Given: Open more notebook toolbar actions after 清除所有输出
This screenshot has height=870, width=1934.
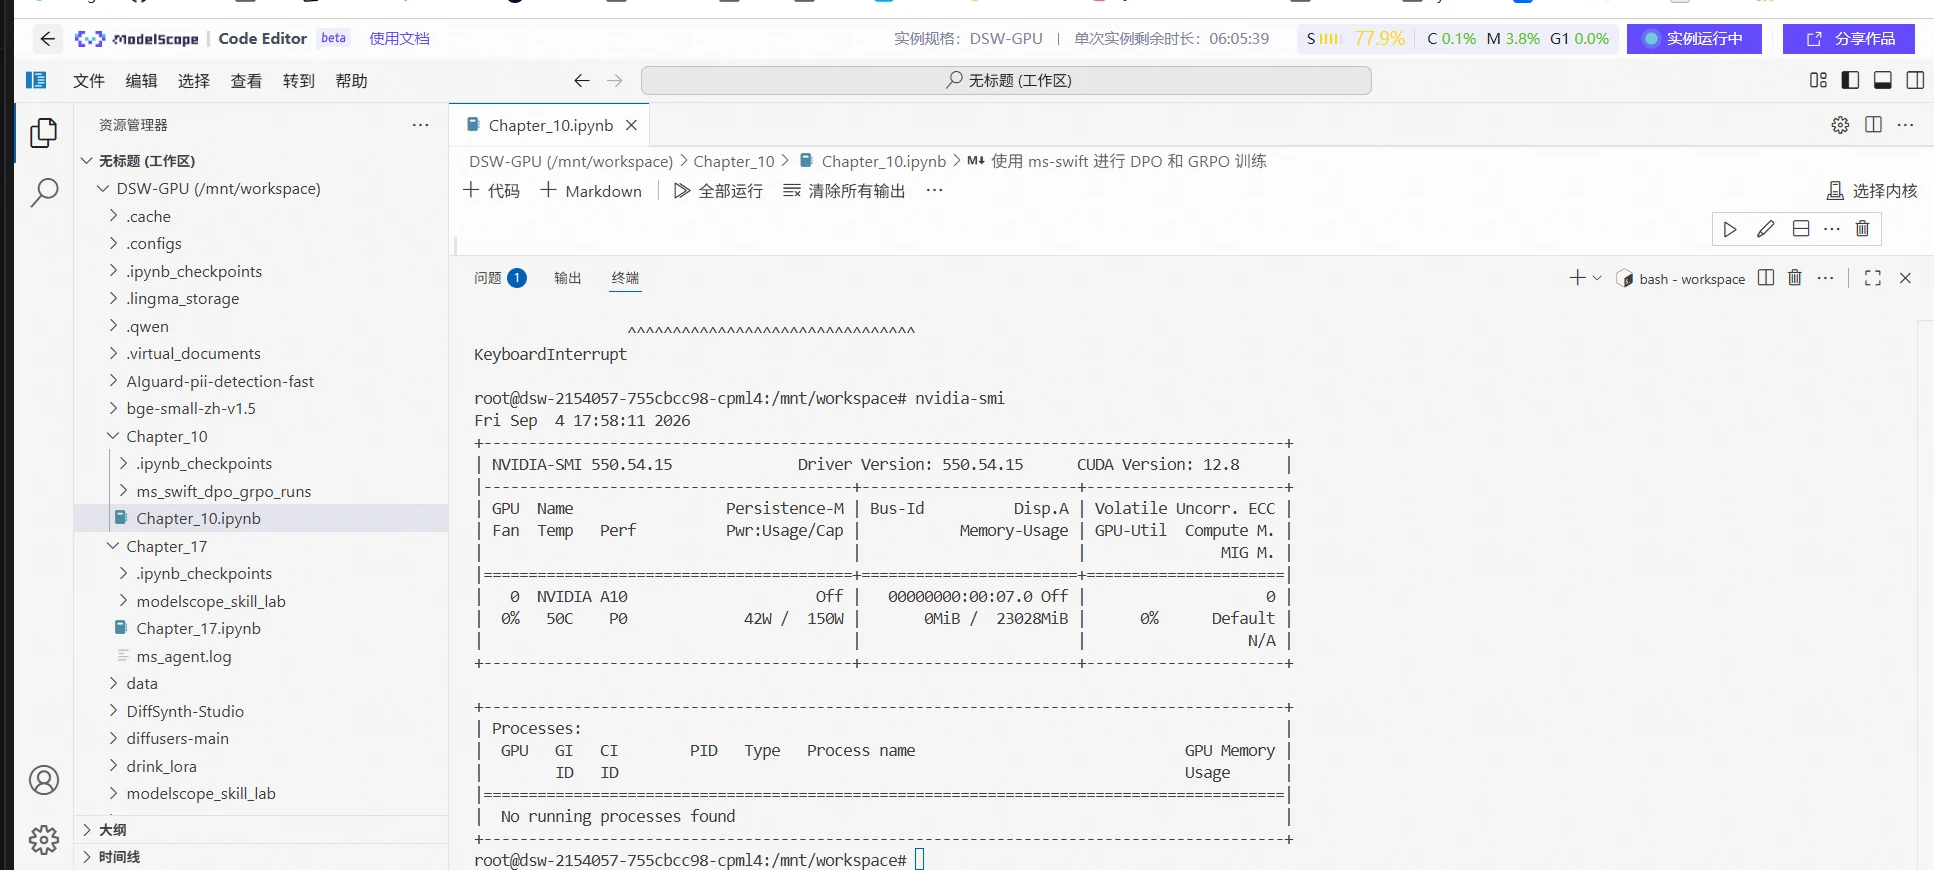Looking at the screenshot, I should 934,190.
